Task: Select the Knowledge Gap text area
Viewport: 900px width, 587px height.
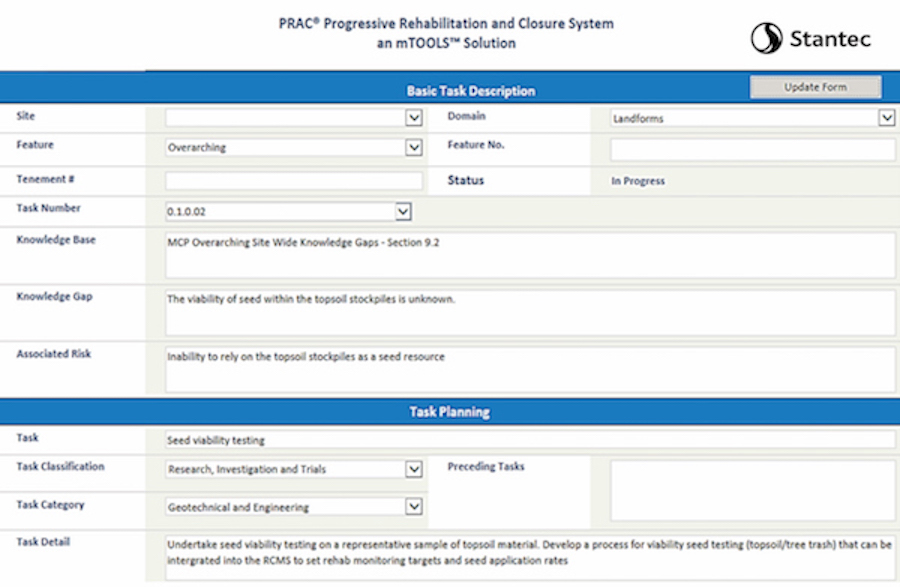Action: pyautogui.click(x=530, y=312)
